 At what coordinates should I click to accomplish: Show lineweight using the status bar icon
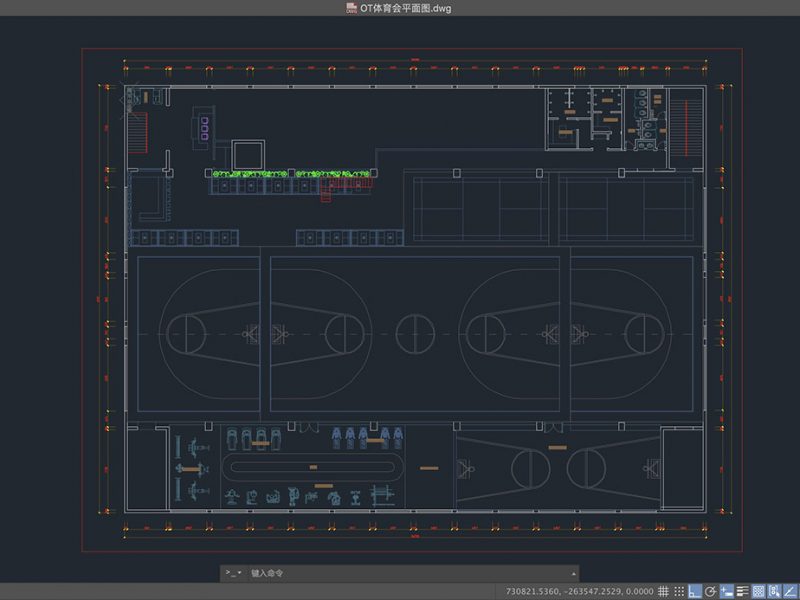tap(743, 591)
